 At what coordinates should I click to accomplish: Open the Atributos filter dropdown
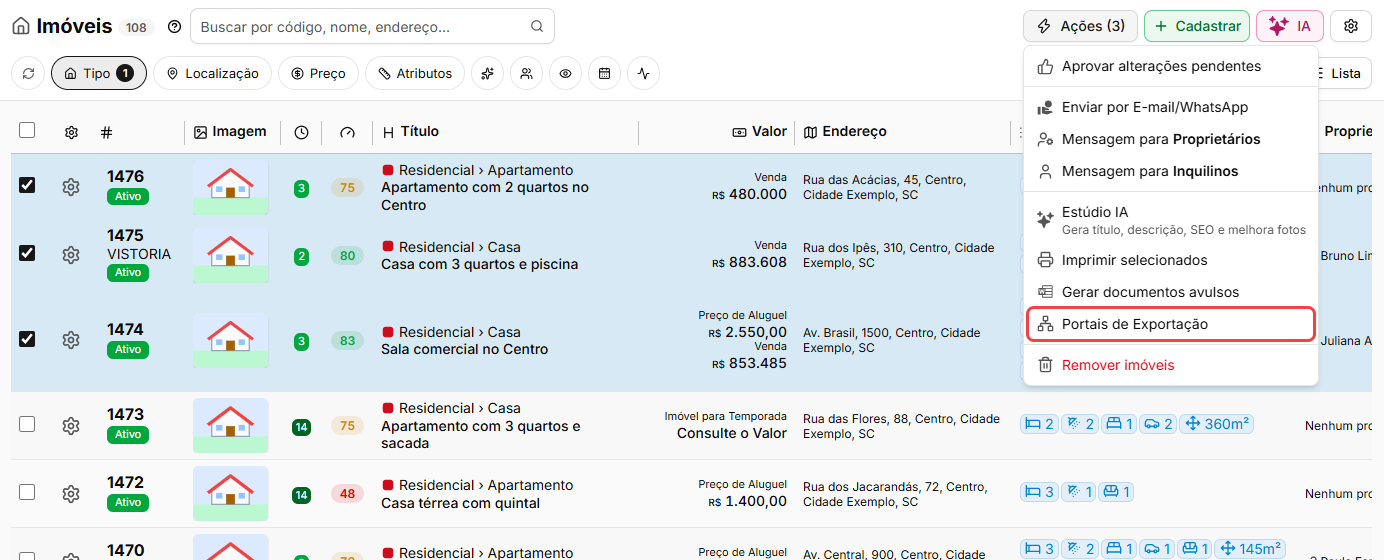(x=415, y=73)
